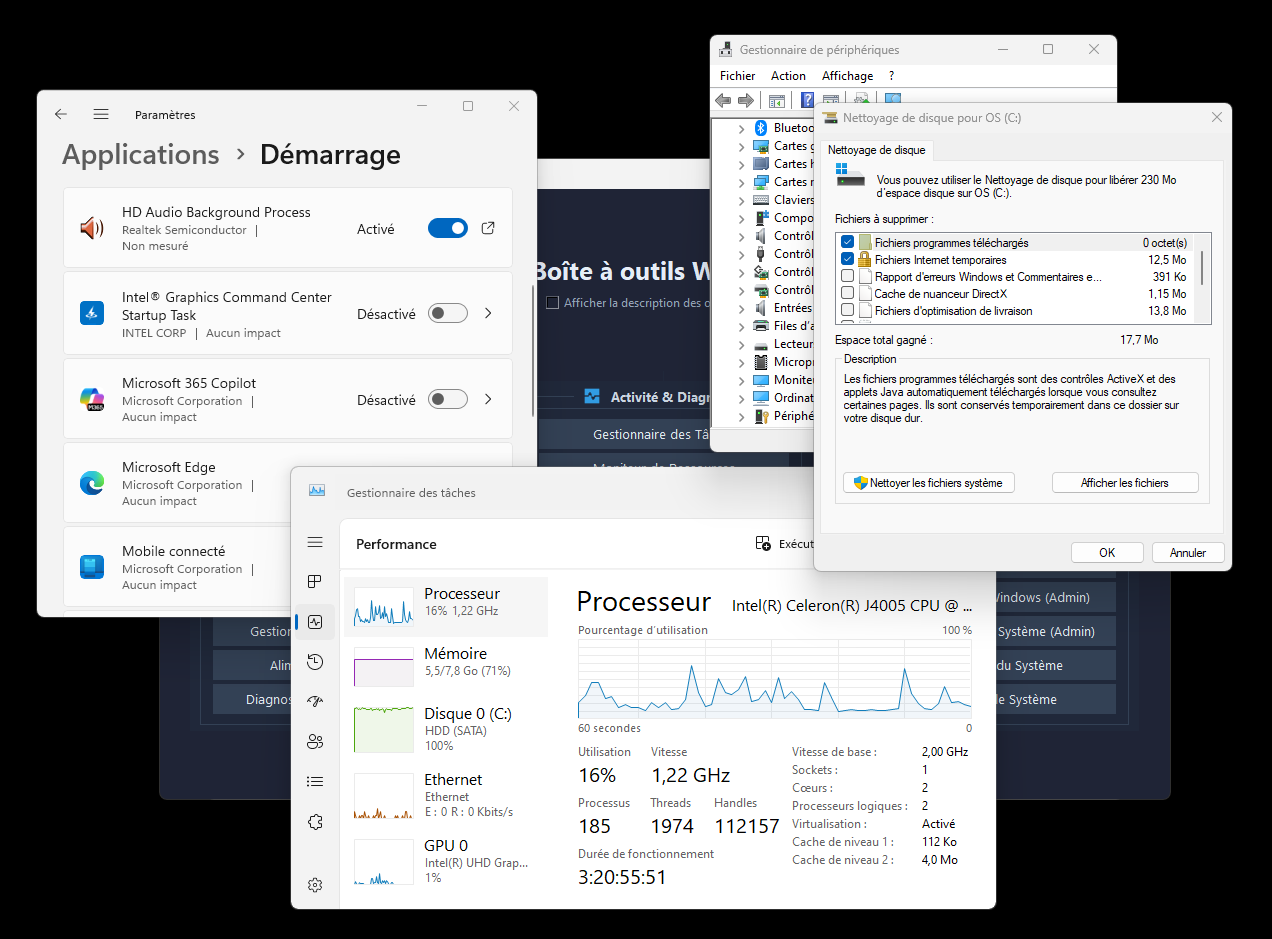Check Fichiers d'optimisation de livraison checkbox
This screenshot has height=939, width=1272.
coord(848,310)
